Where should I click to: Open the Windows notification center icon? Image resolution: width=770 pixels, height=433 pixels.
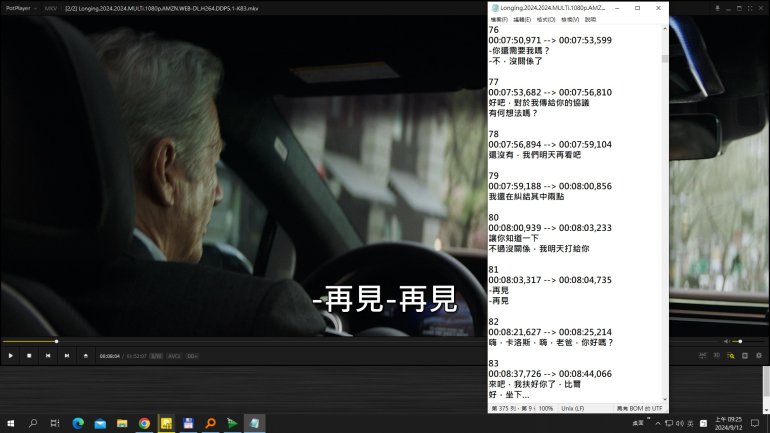pyautogui.click(x=755, y=423)
